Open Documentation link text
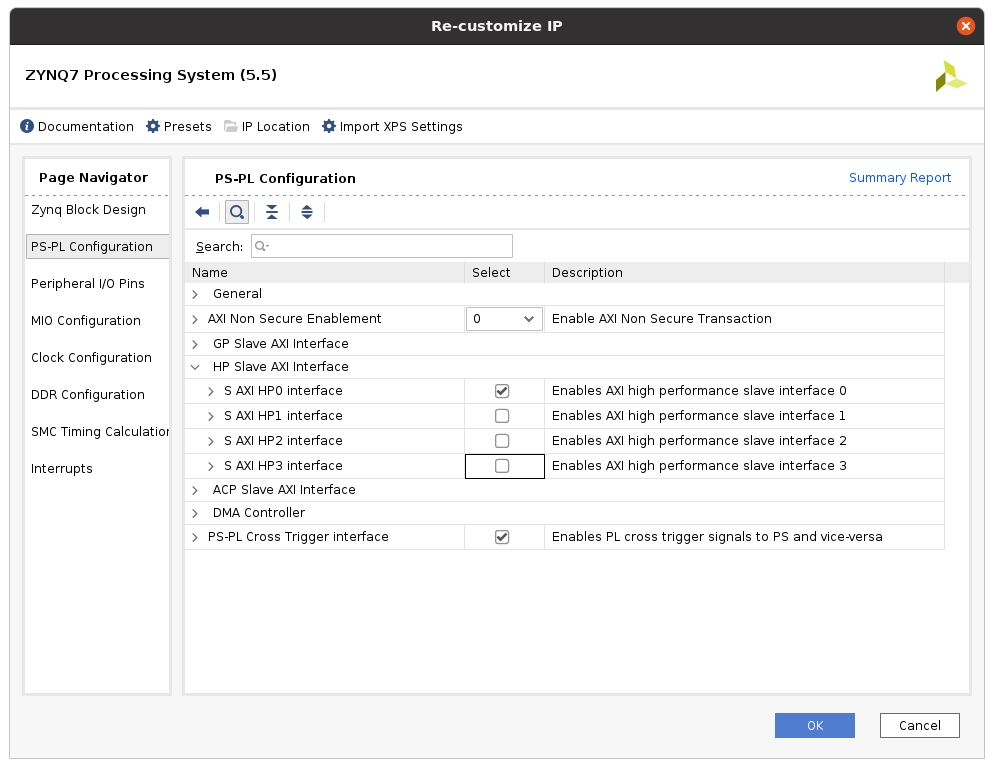994x768 pixels. (86, 126)
